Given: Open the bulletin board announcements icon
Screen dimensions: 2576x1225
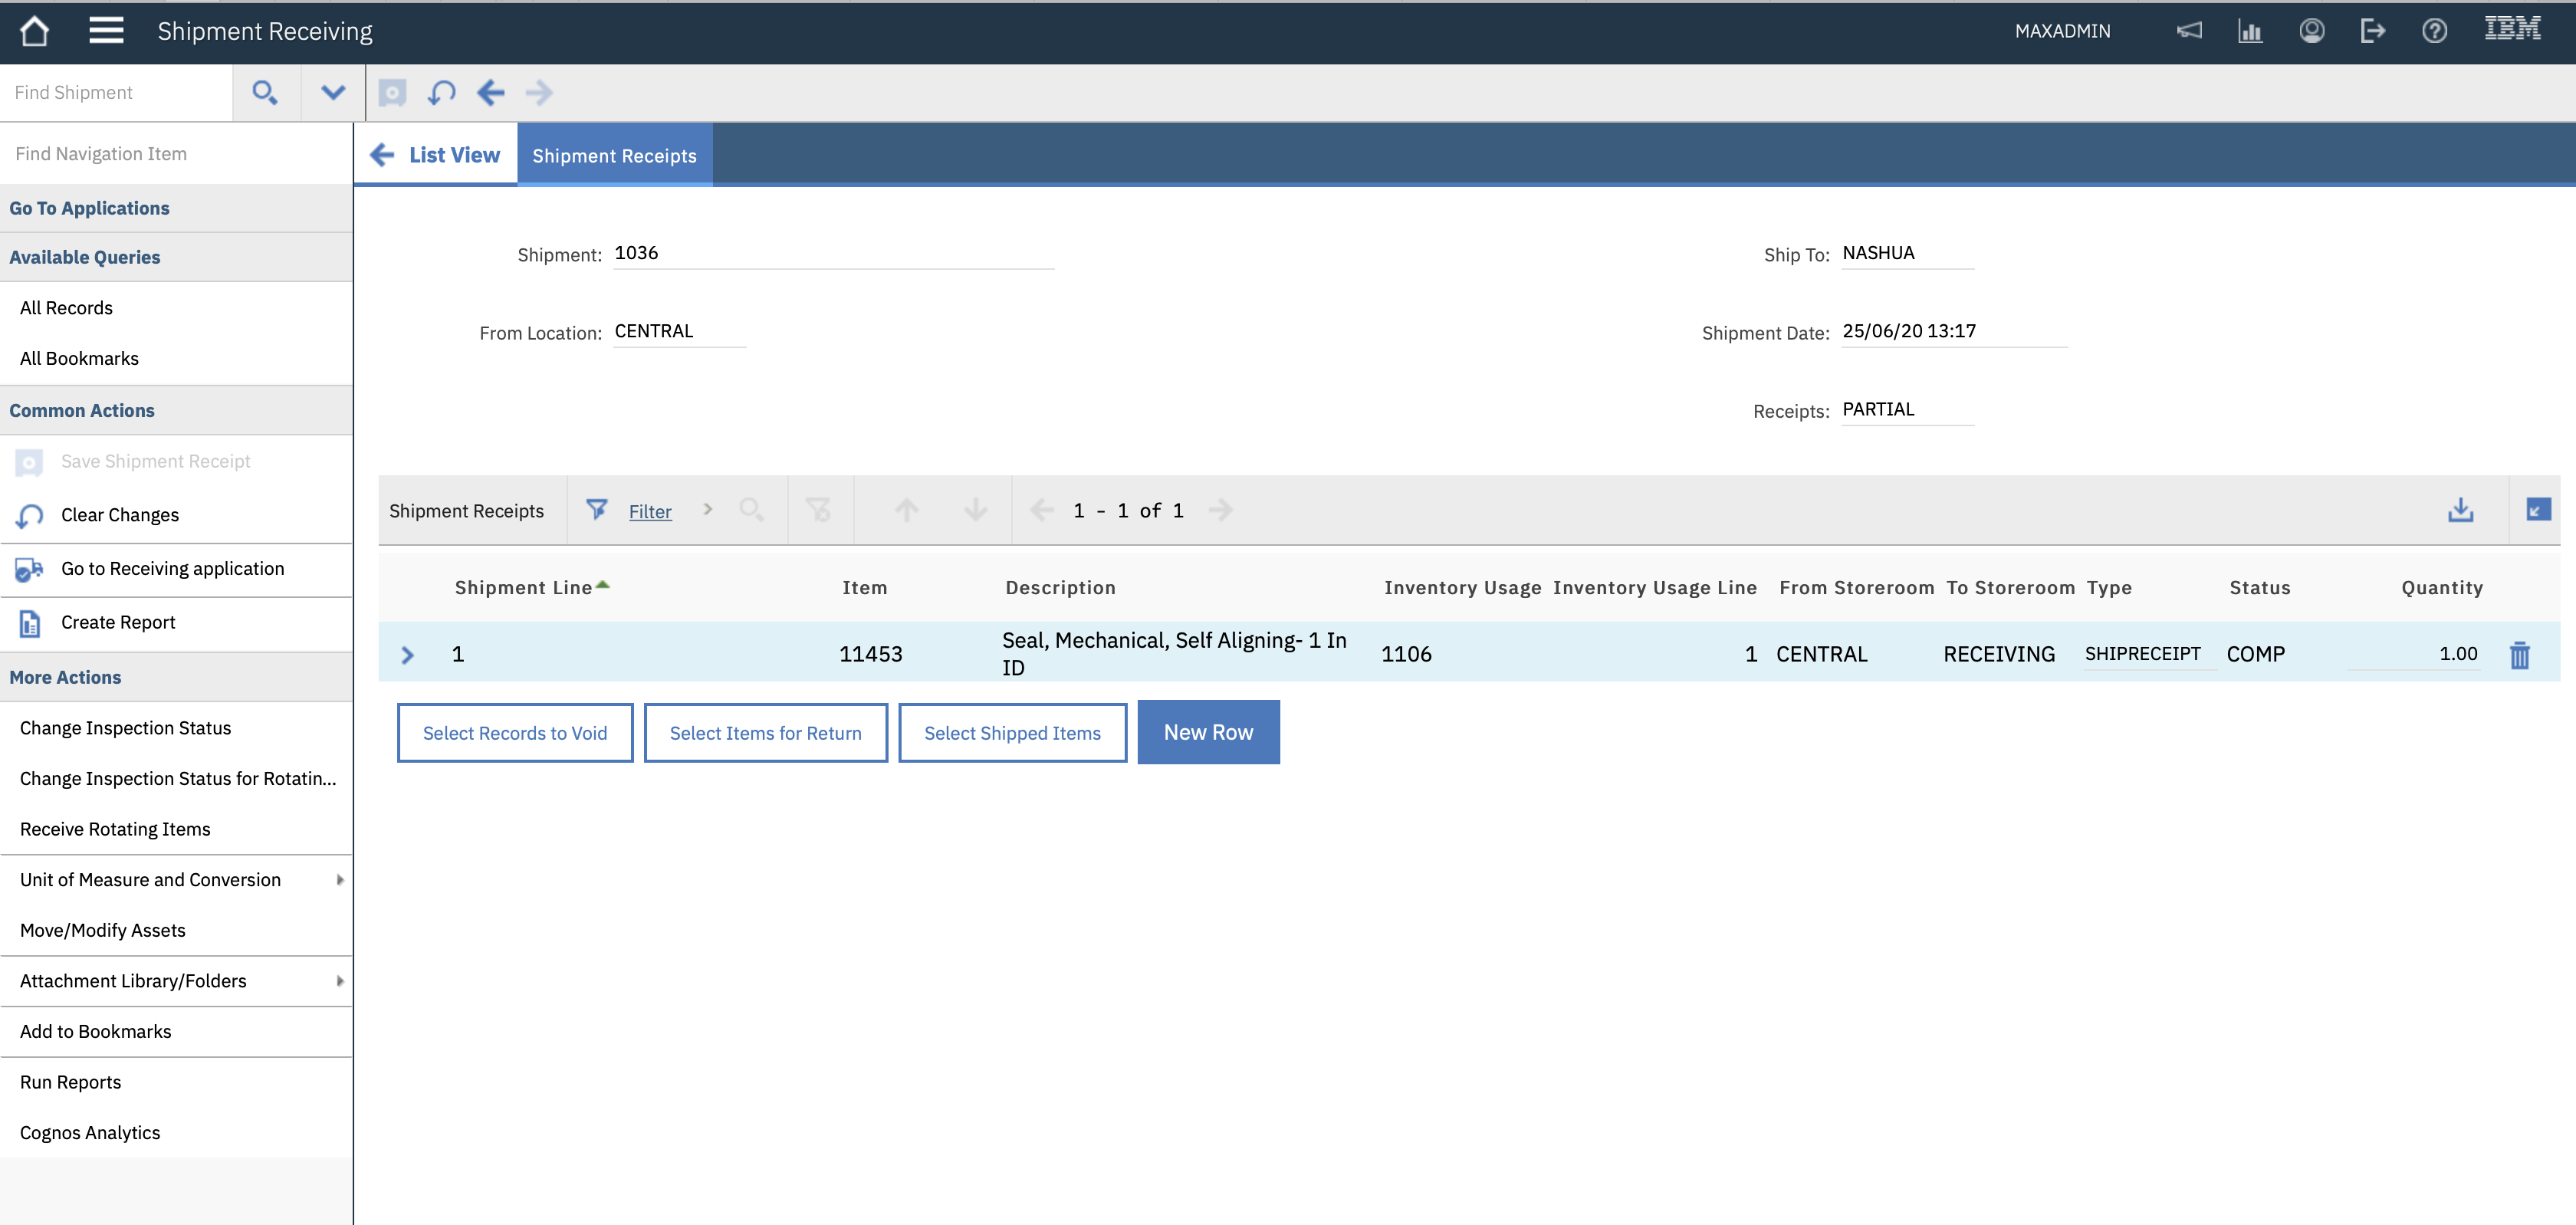Looking at the screenshot, I should (2189, 31).
